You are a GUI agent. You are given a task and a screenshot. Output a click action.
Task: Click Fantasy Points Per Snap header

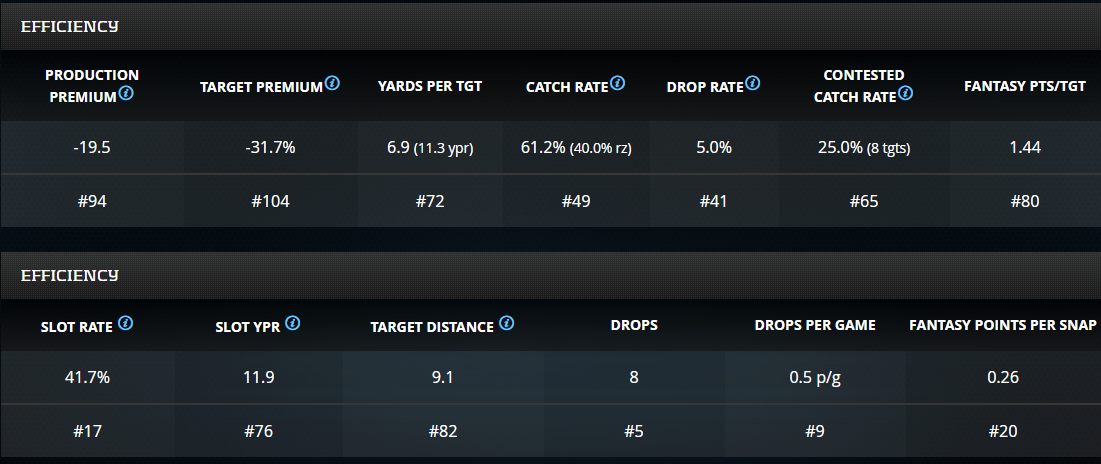pos(1003,325)
